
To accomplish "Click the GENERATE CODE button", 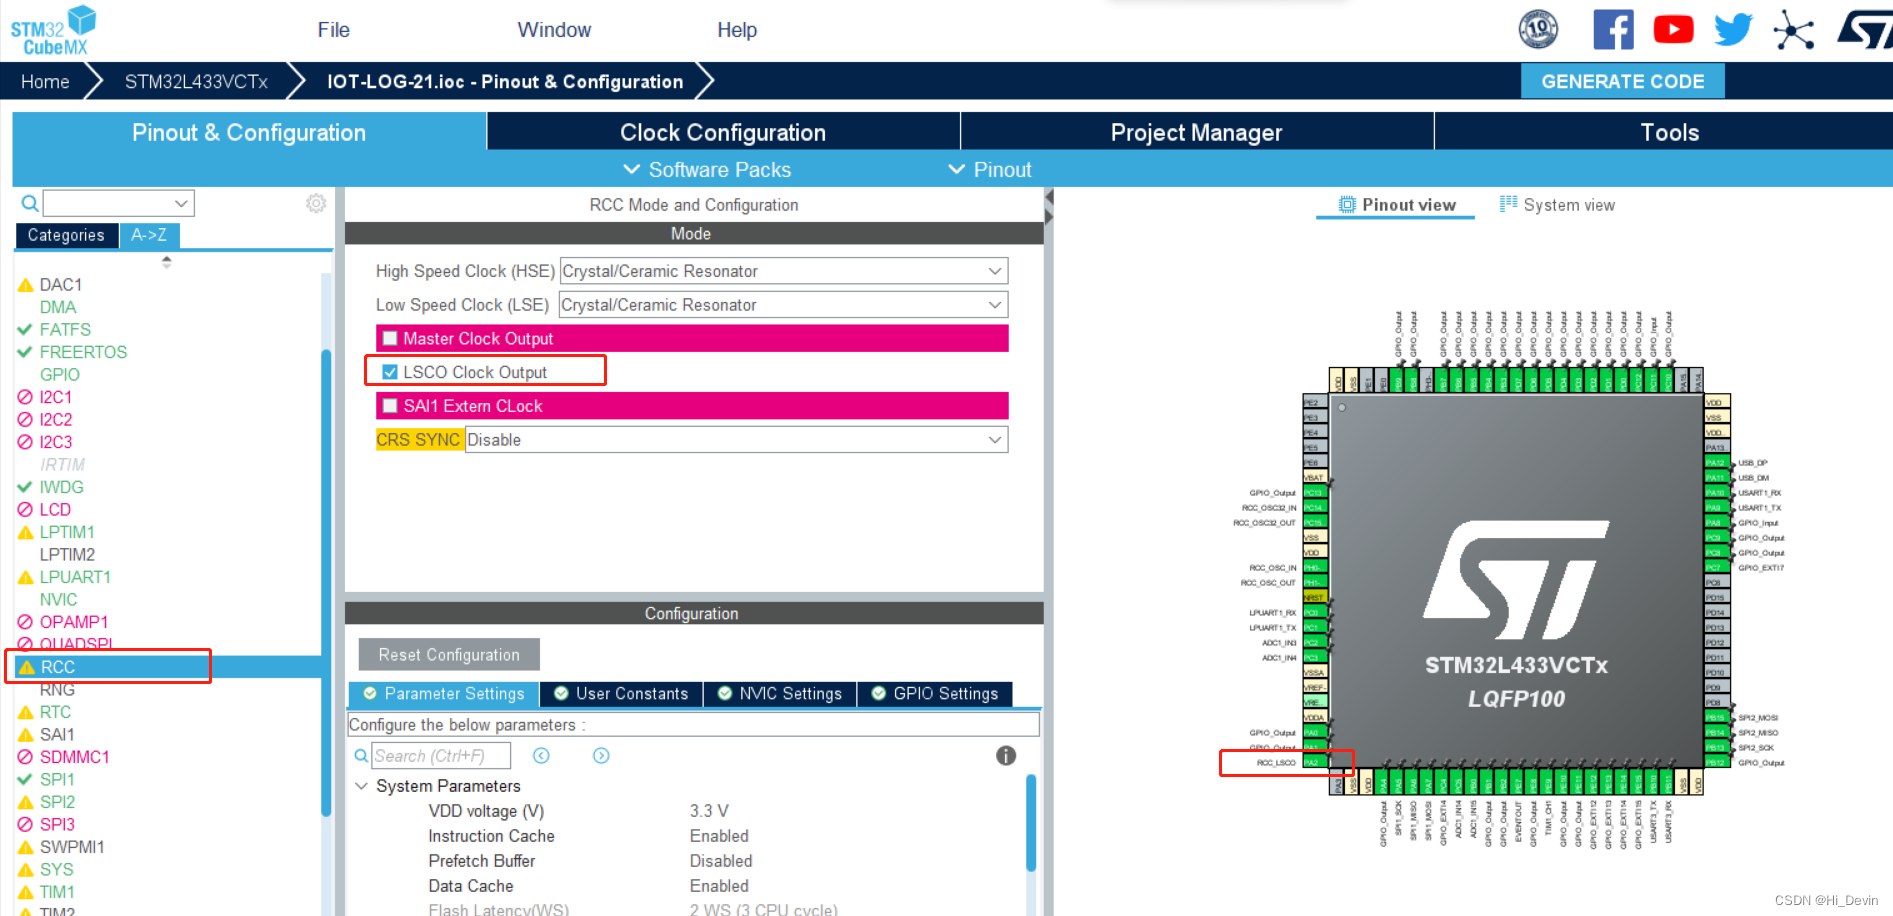I will pos(1622,81).
